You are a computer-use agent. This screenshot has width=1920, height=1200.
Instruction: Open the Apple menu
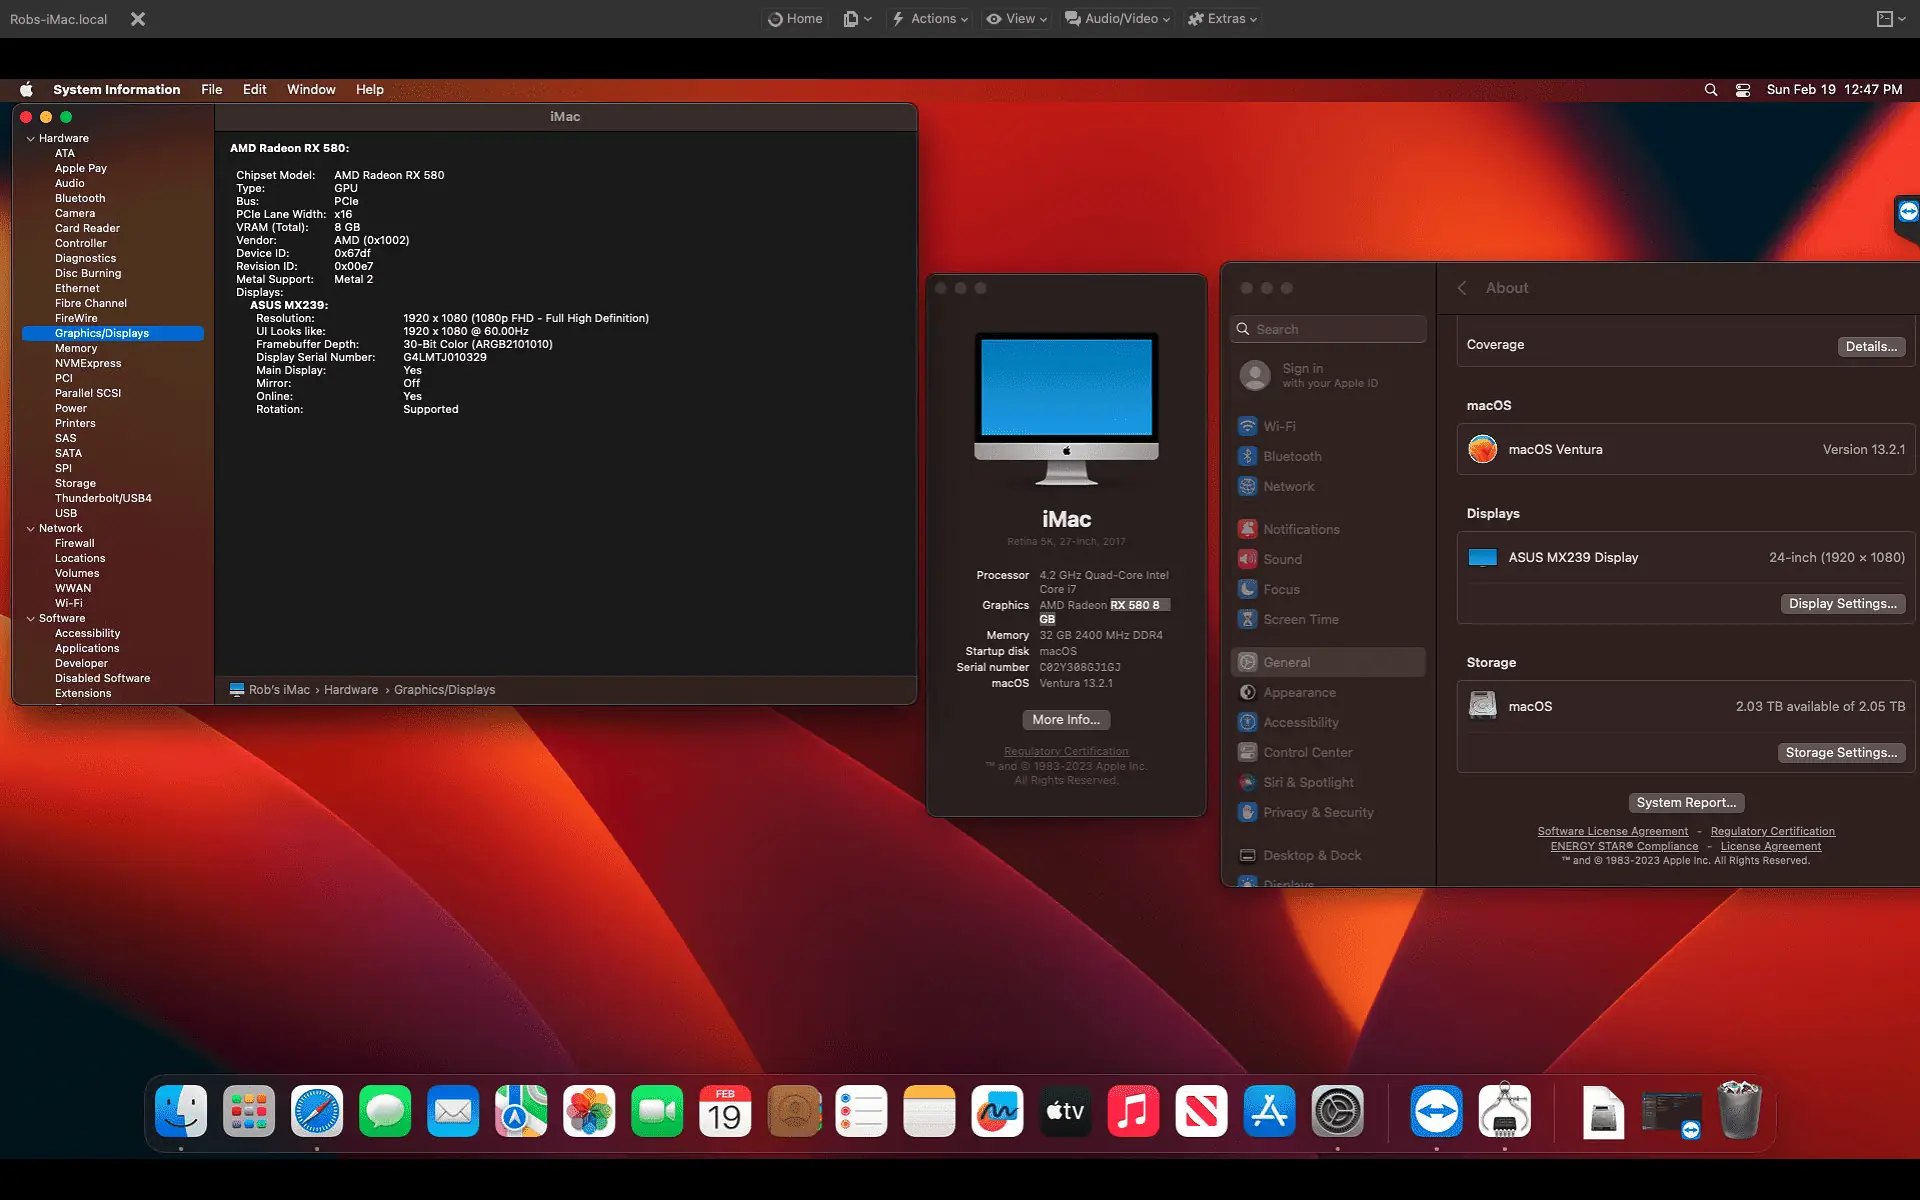(x=26, y=90)
